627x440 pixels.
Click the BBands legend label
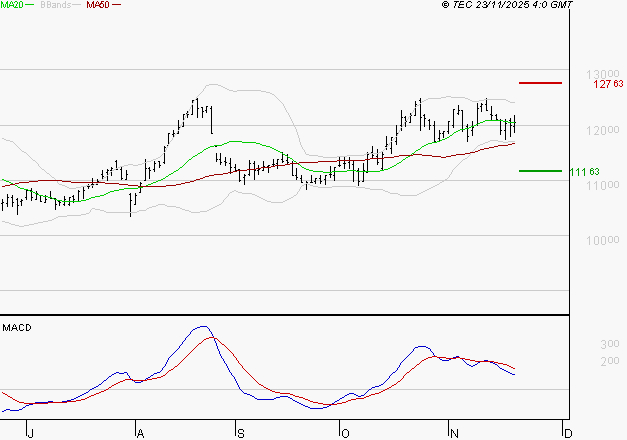click(56, 5)
